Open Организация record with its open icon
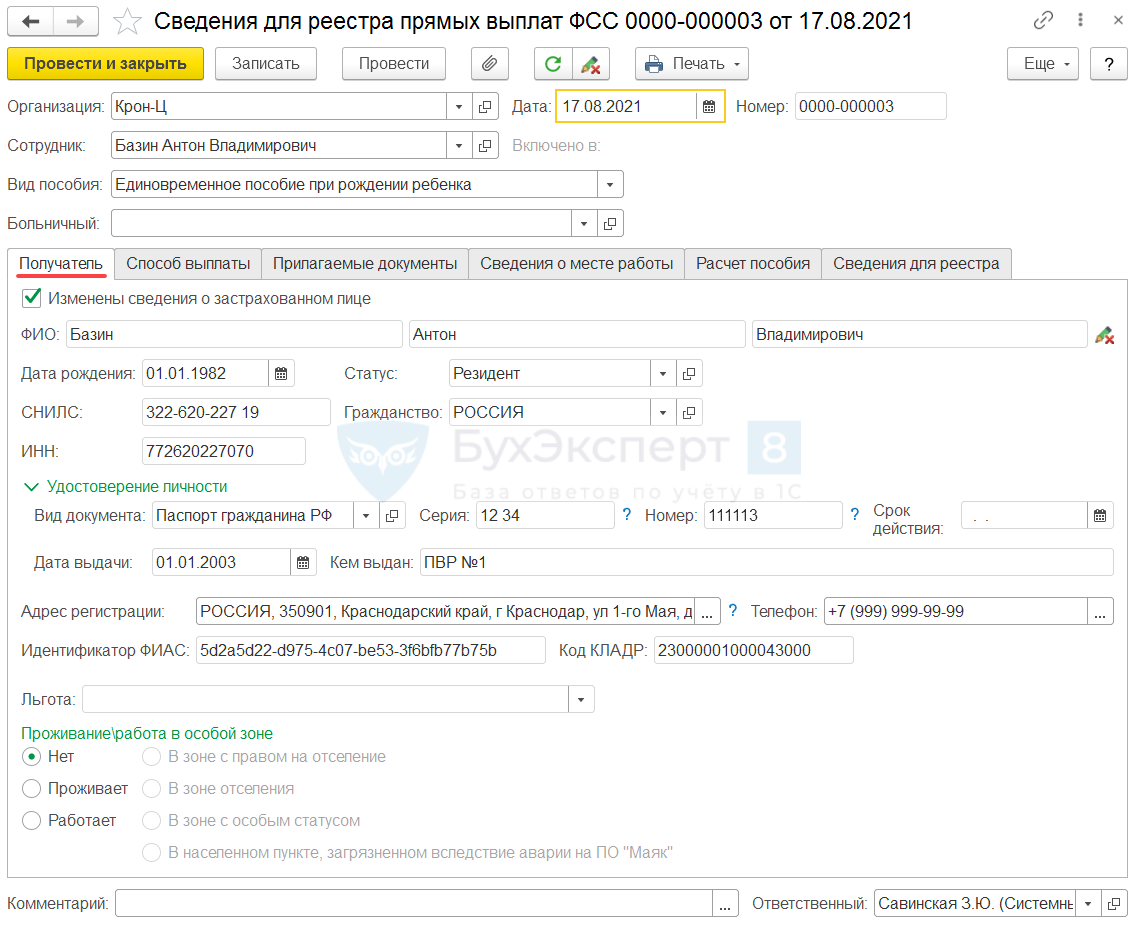The height and width of the screenshot is (925, 1139). [x=485, y=107]
